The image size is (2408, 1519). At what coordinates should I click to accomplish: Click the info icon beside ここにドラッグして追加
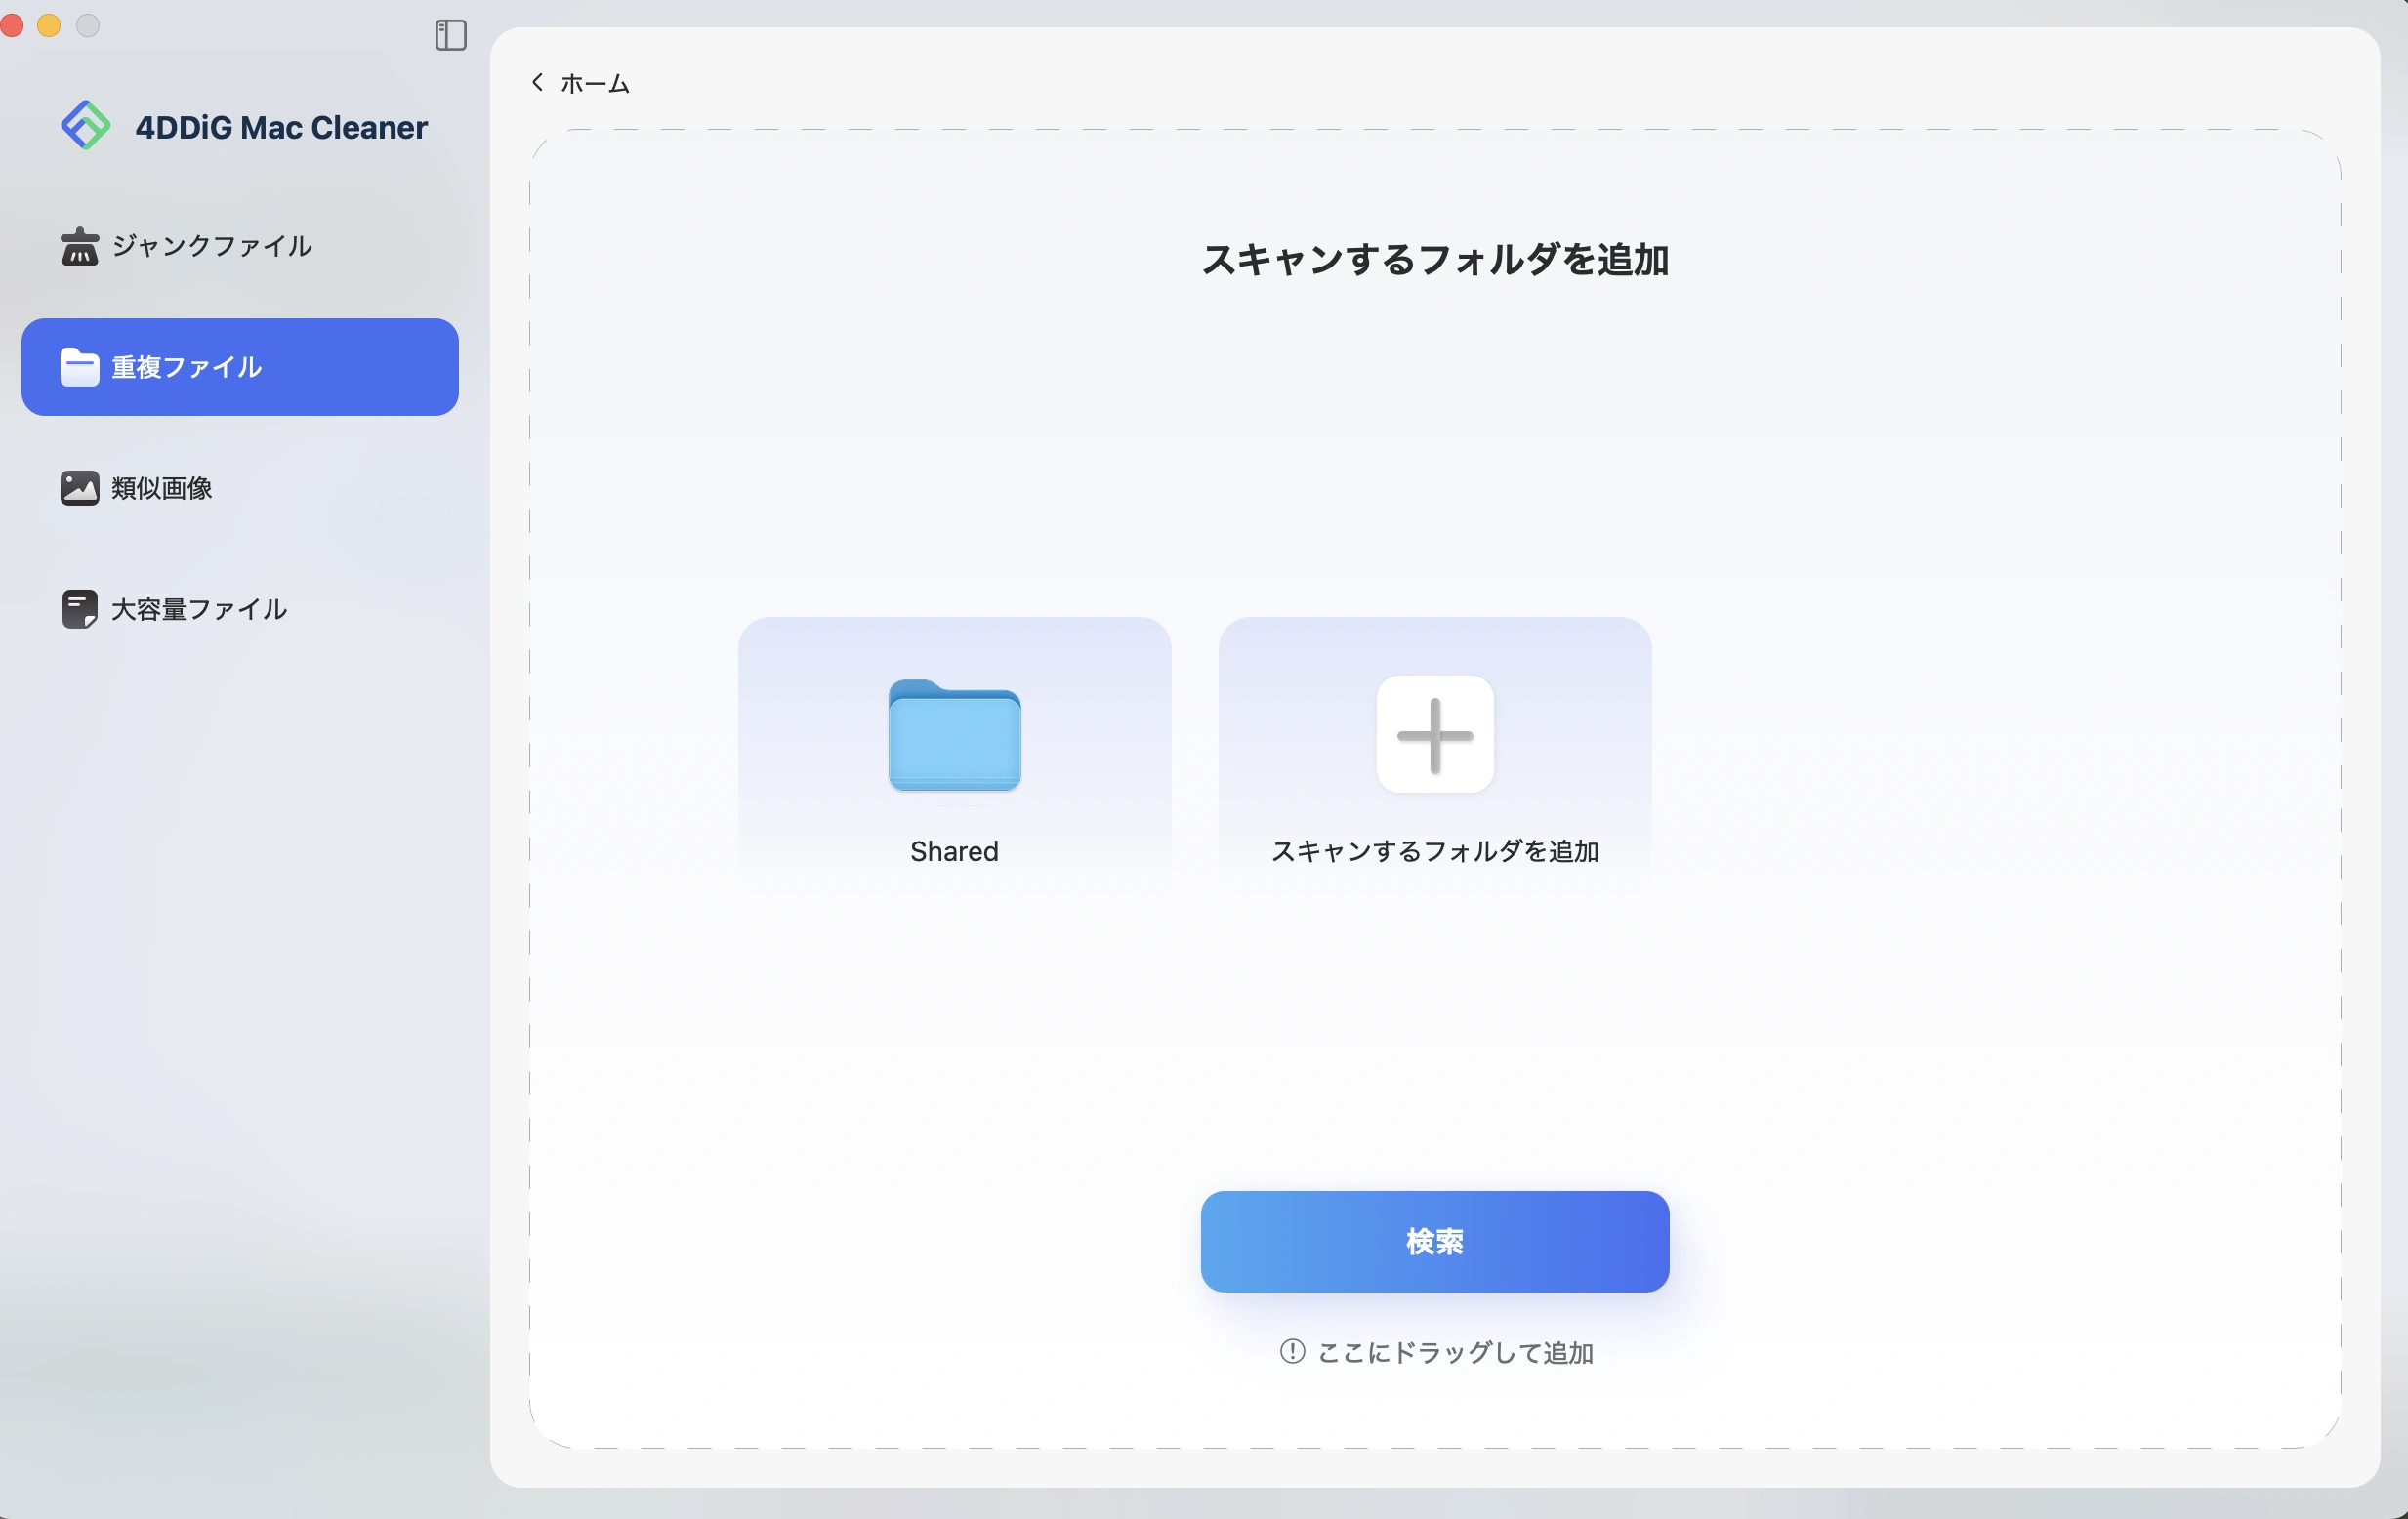1292,1352
